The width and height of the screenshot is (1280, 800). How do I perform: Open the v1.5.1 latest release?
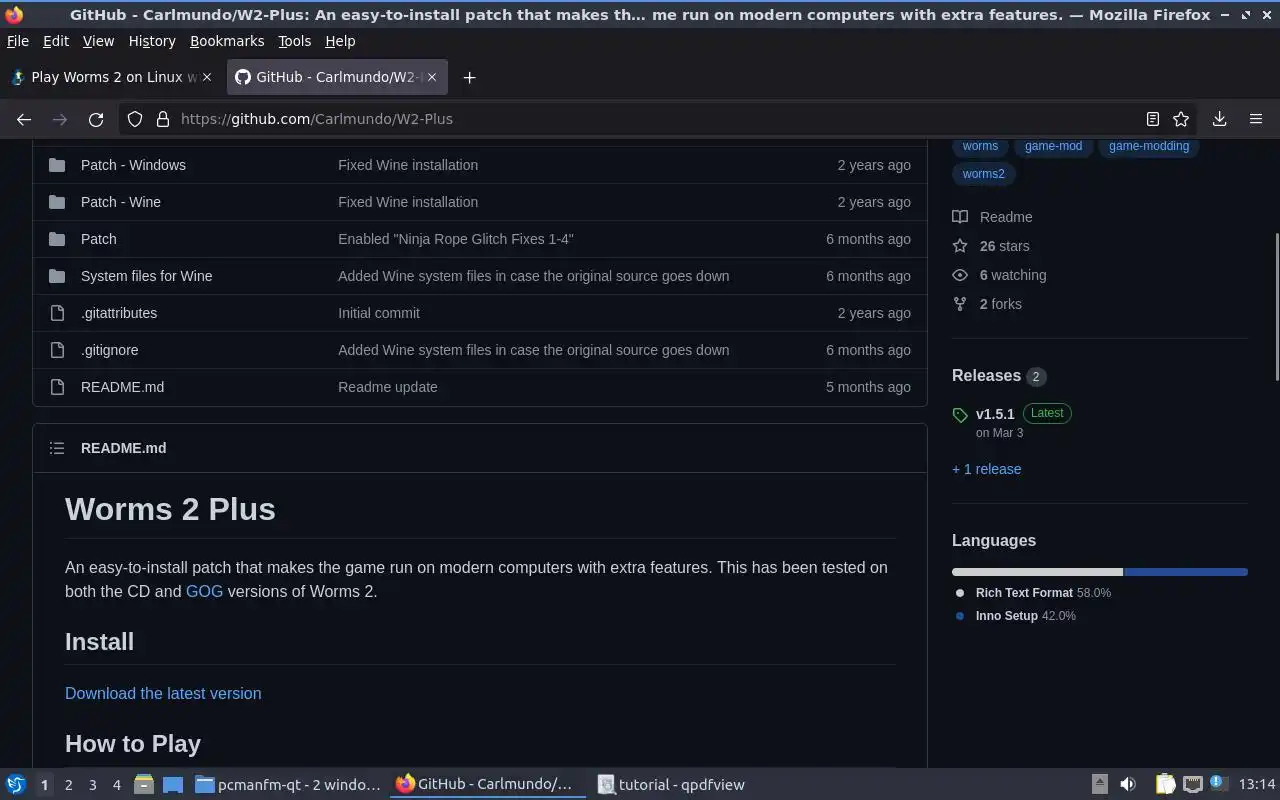click(995, 414)
